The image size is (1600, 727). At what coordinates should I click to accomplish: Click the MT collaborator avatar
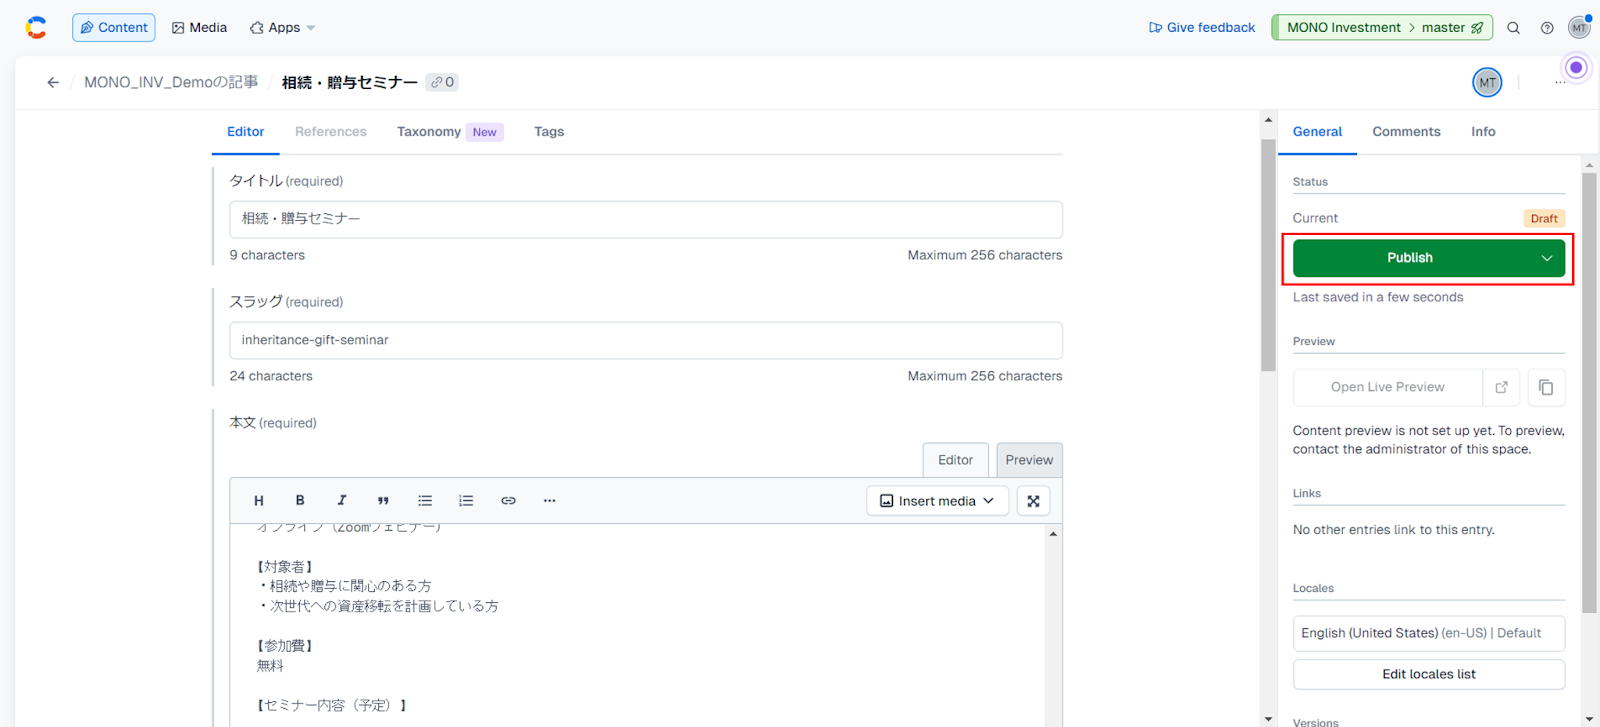[x=1487, y=82]
